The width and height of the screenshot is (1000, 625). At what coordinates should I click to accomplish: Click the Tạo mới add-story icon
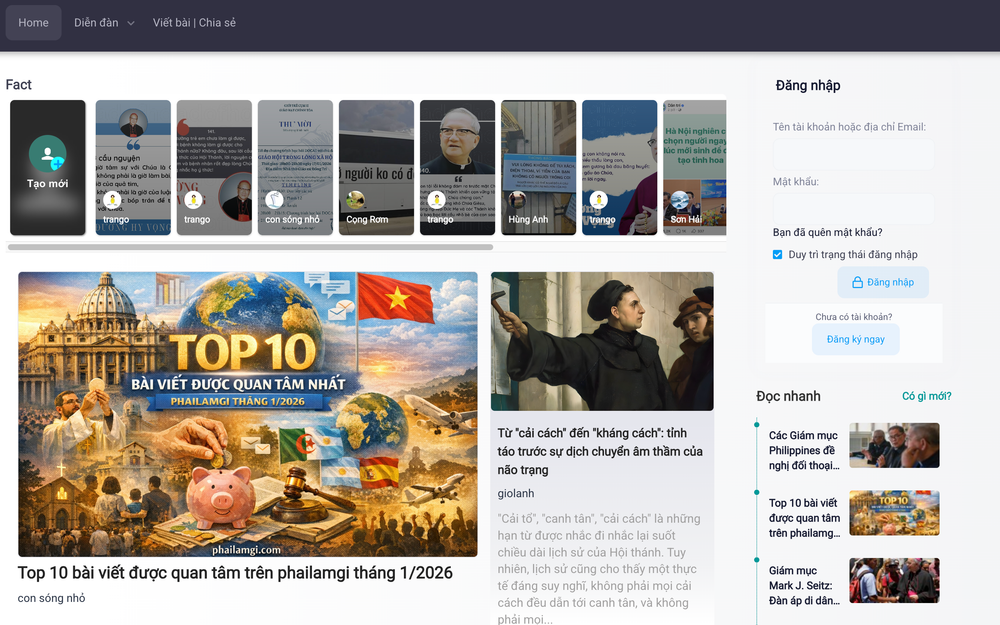(47, 154)
